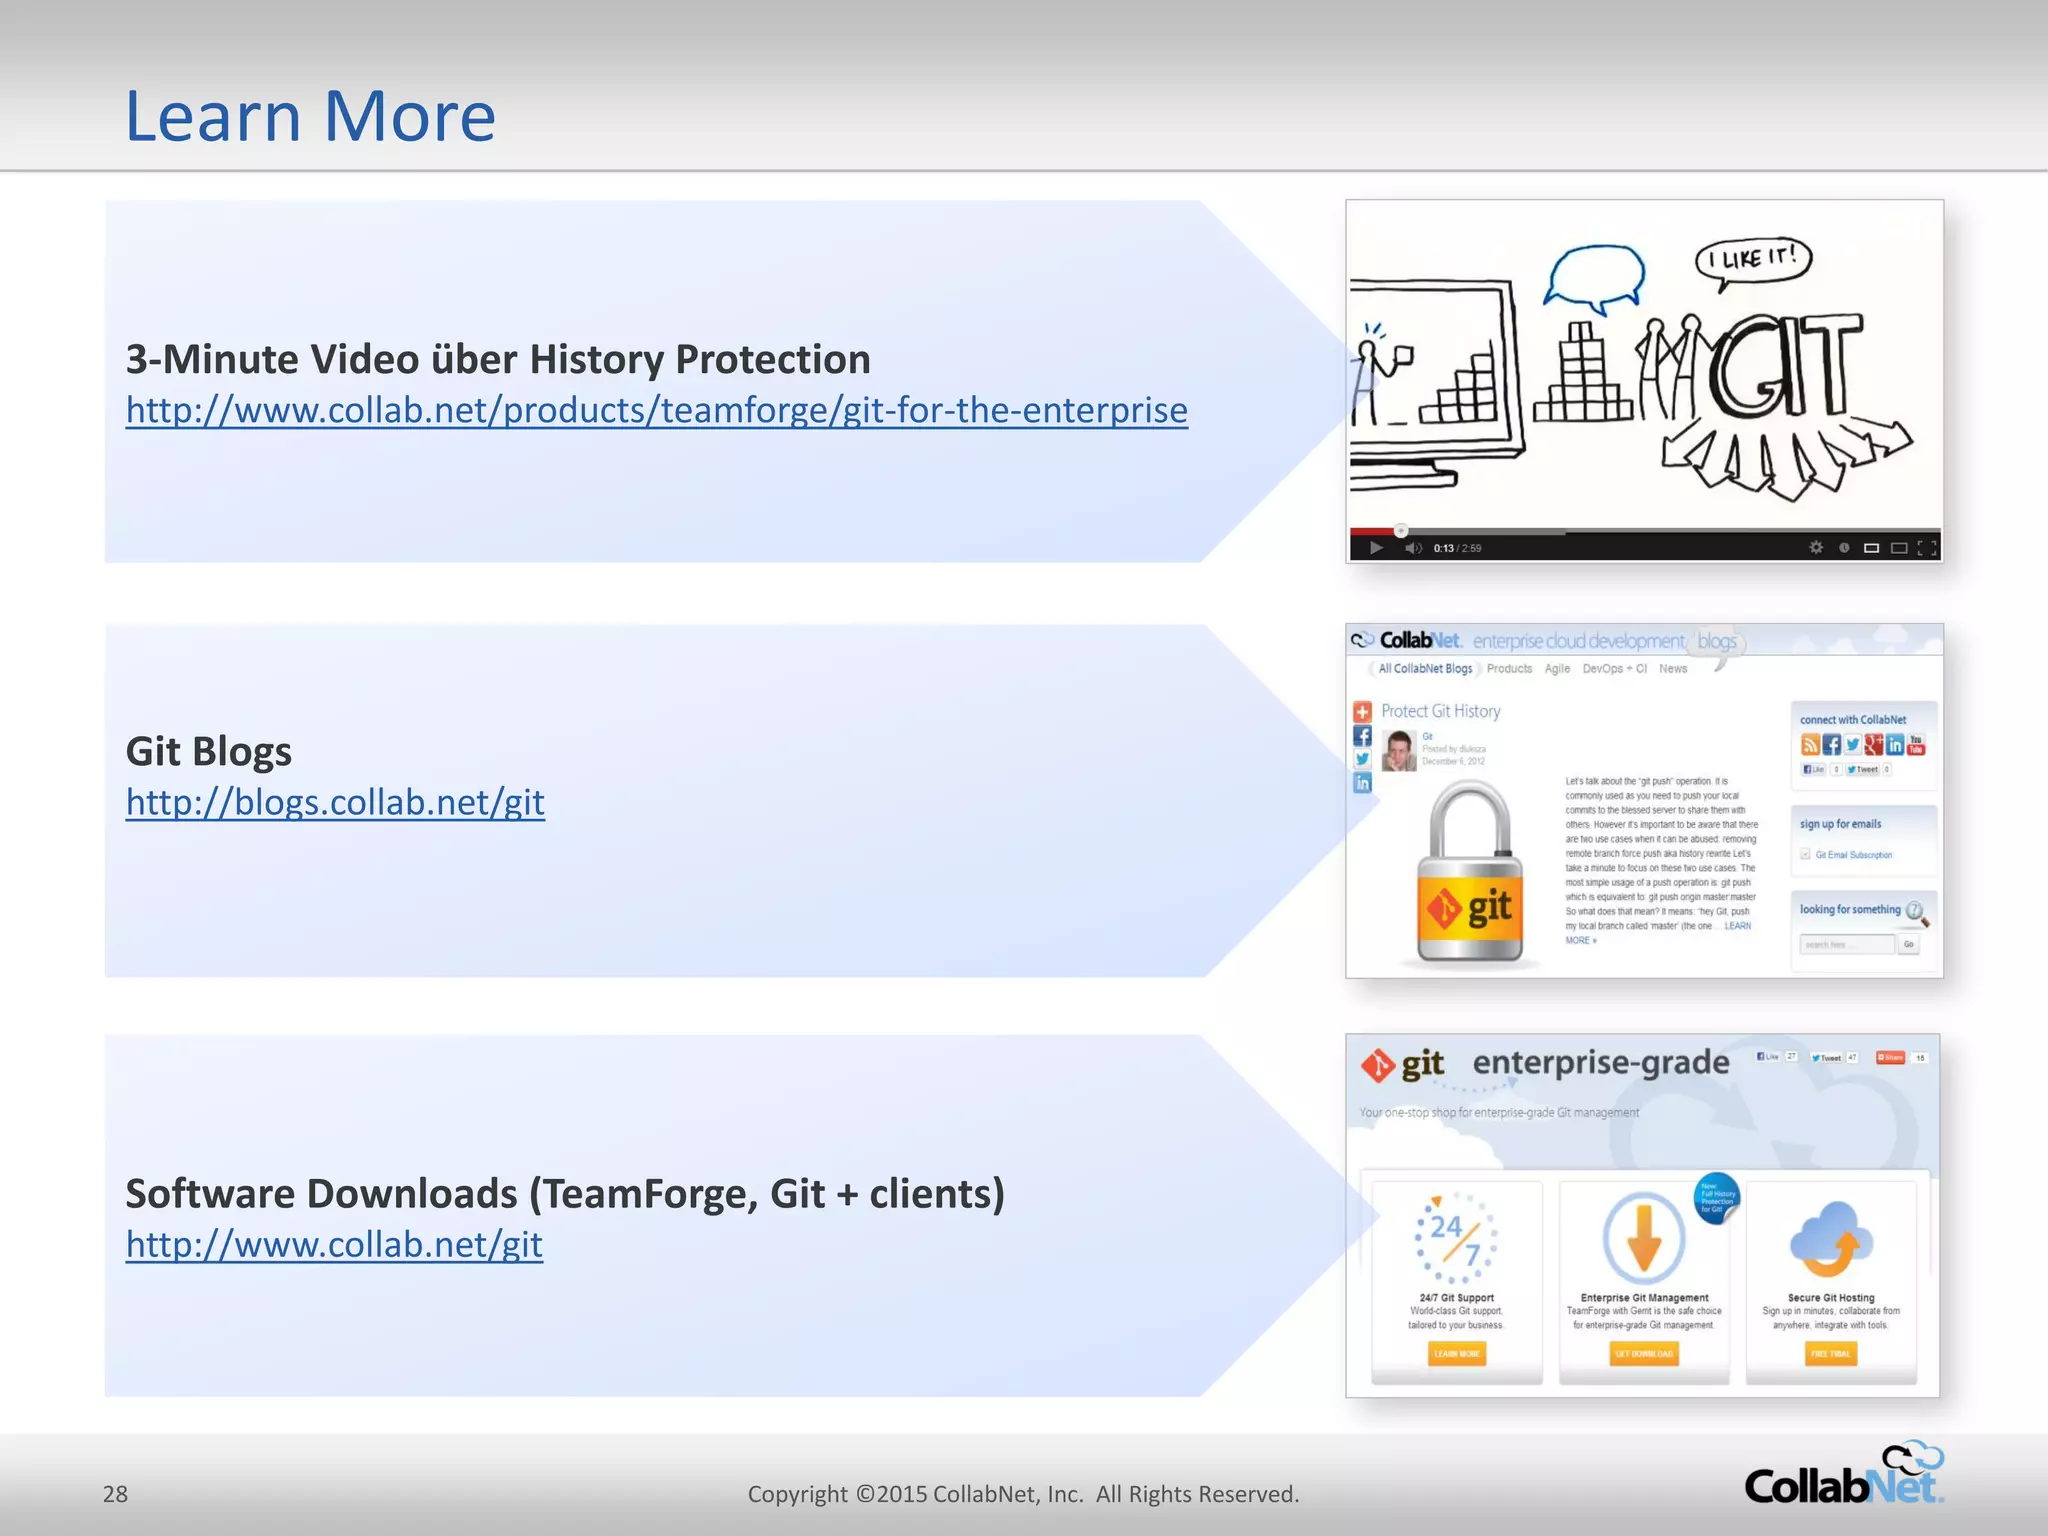Screen dimensions: 2048x1536
Task: Select the All CollabNet Blogs tab
Action: click(1425, 669)
